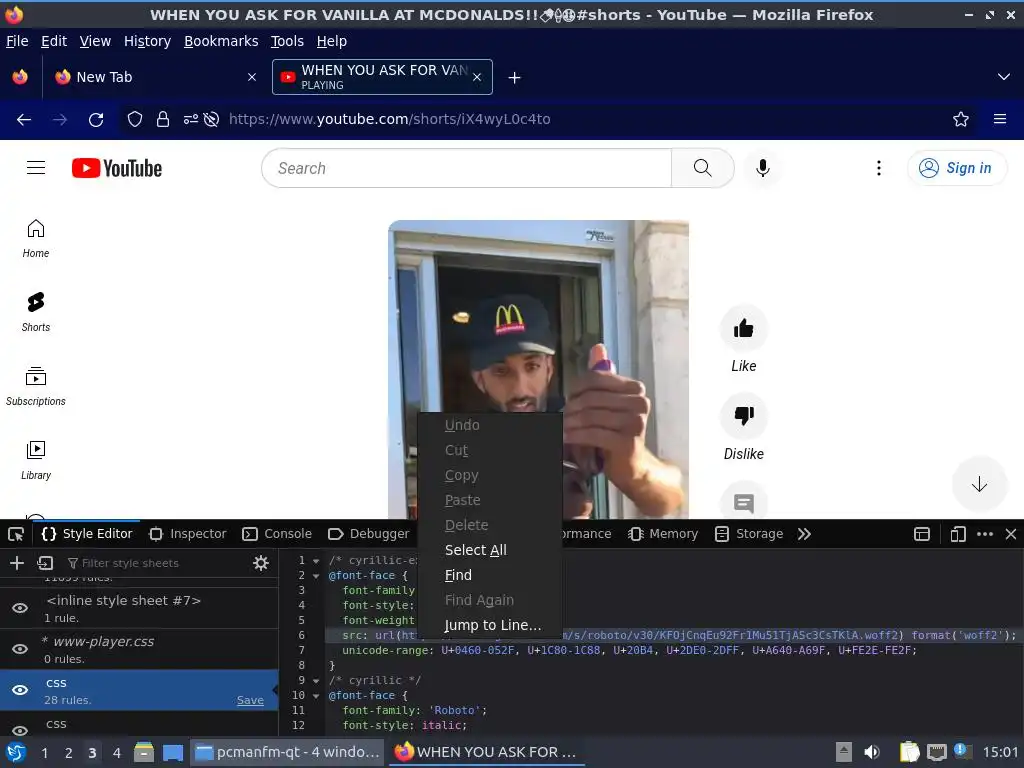Show site security info via padlock icon
The height and width of the screenshot is (768, 1024).
pos(163,119)
